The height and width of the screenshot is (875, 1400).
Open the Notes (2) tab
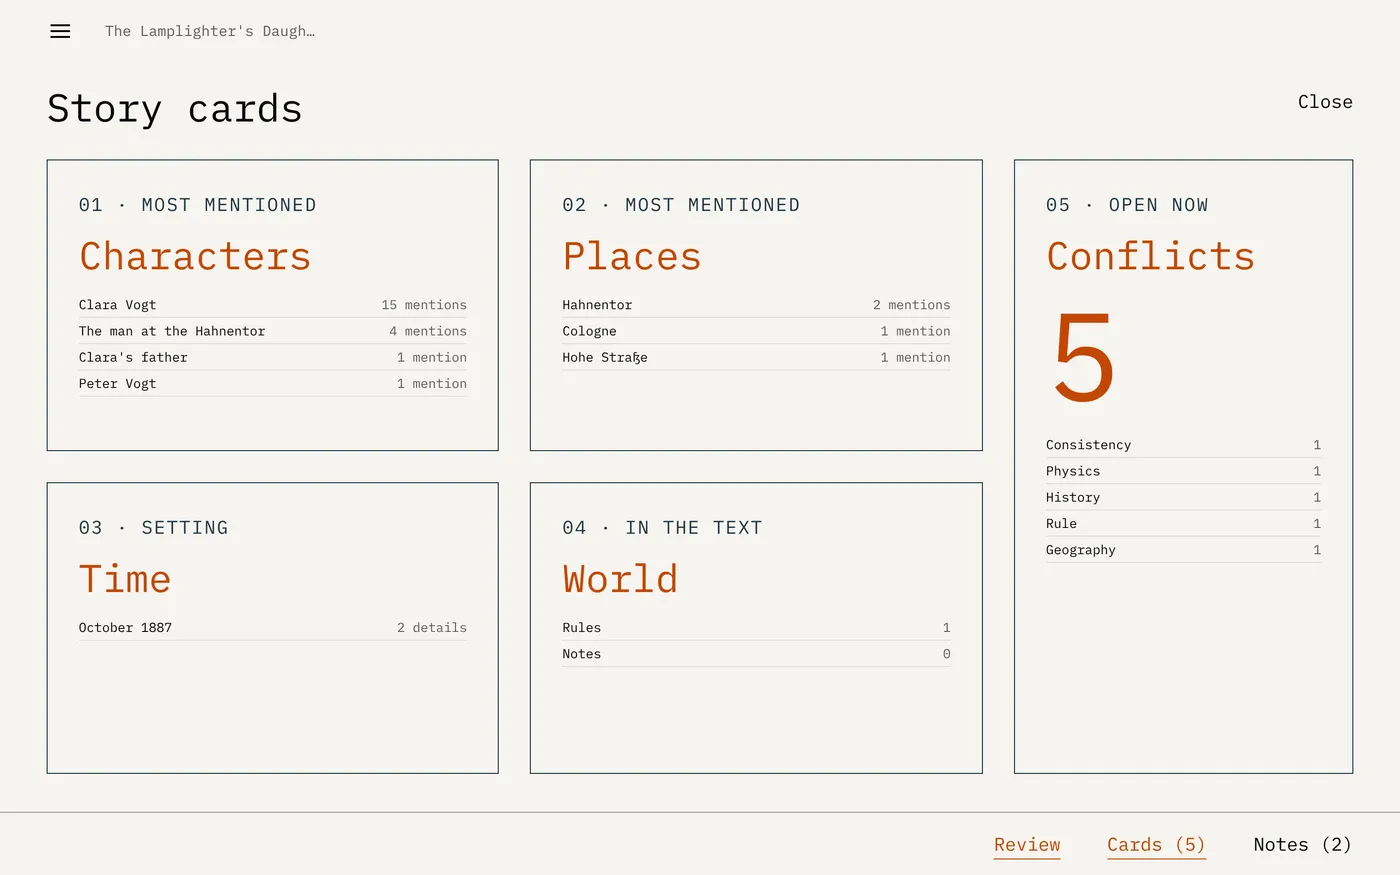pos(1302,845)
